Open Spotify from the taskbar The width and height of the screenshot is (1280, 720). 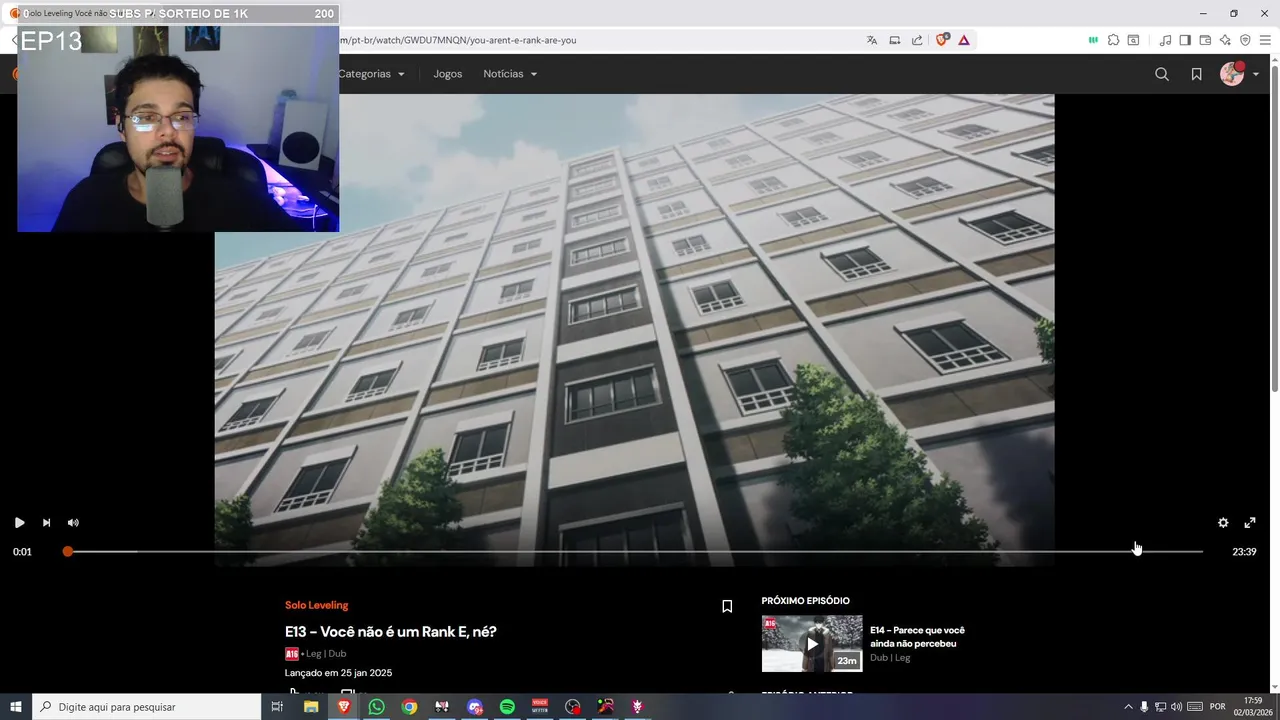click(507, 706)
